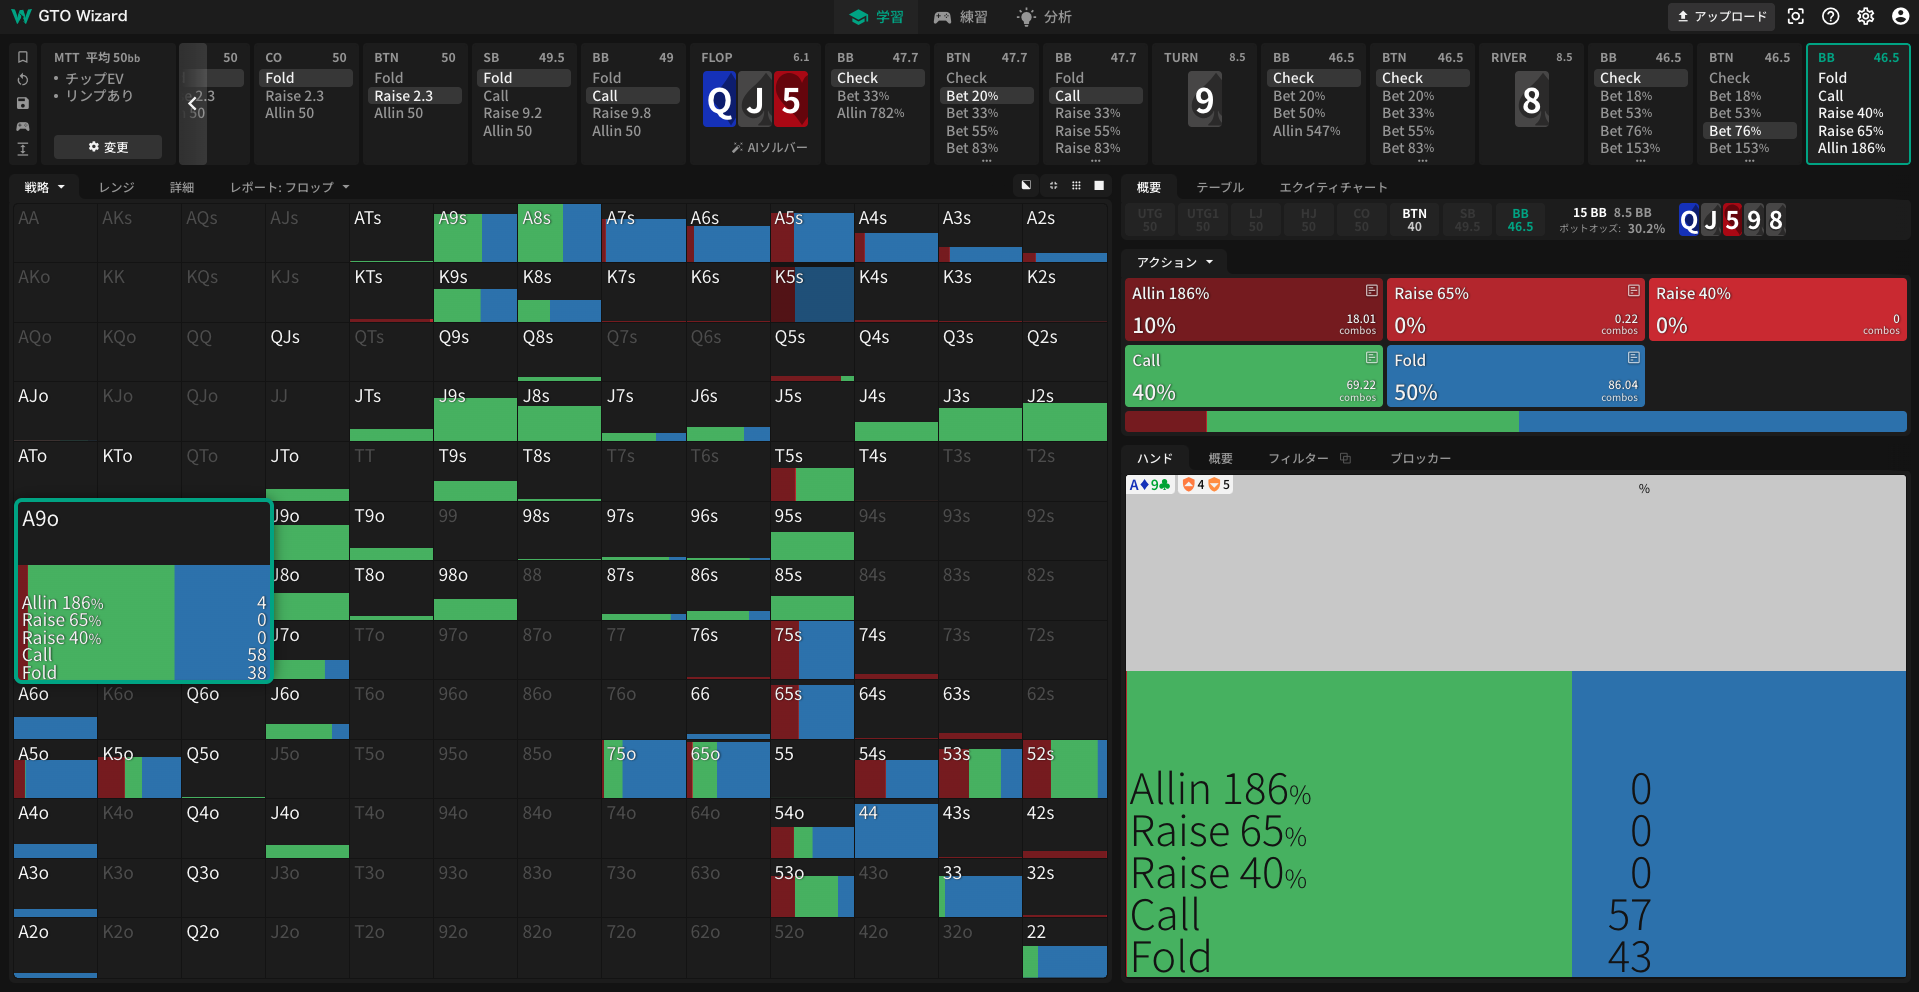Click the 変更 settings button
The image size is (1919, 992).
coord(108,147)
